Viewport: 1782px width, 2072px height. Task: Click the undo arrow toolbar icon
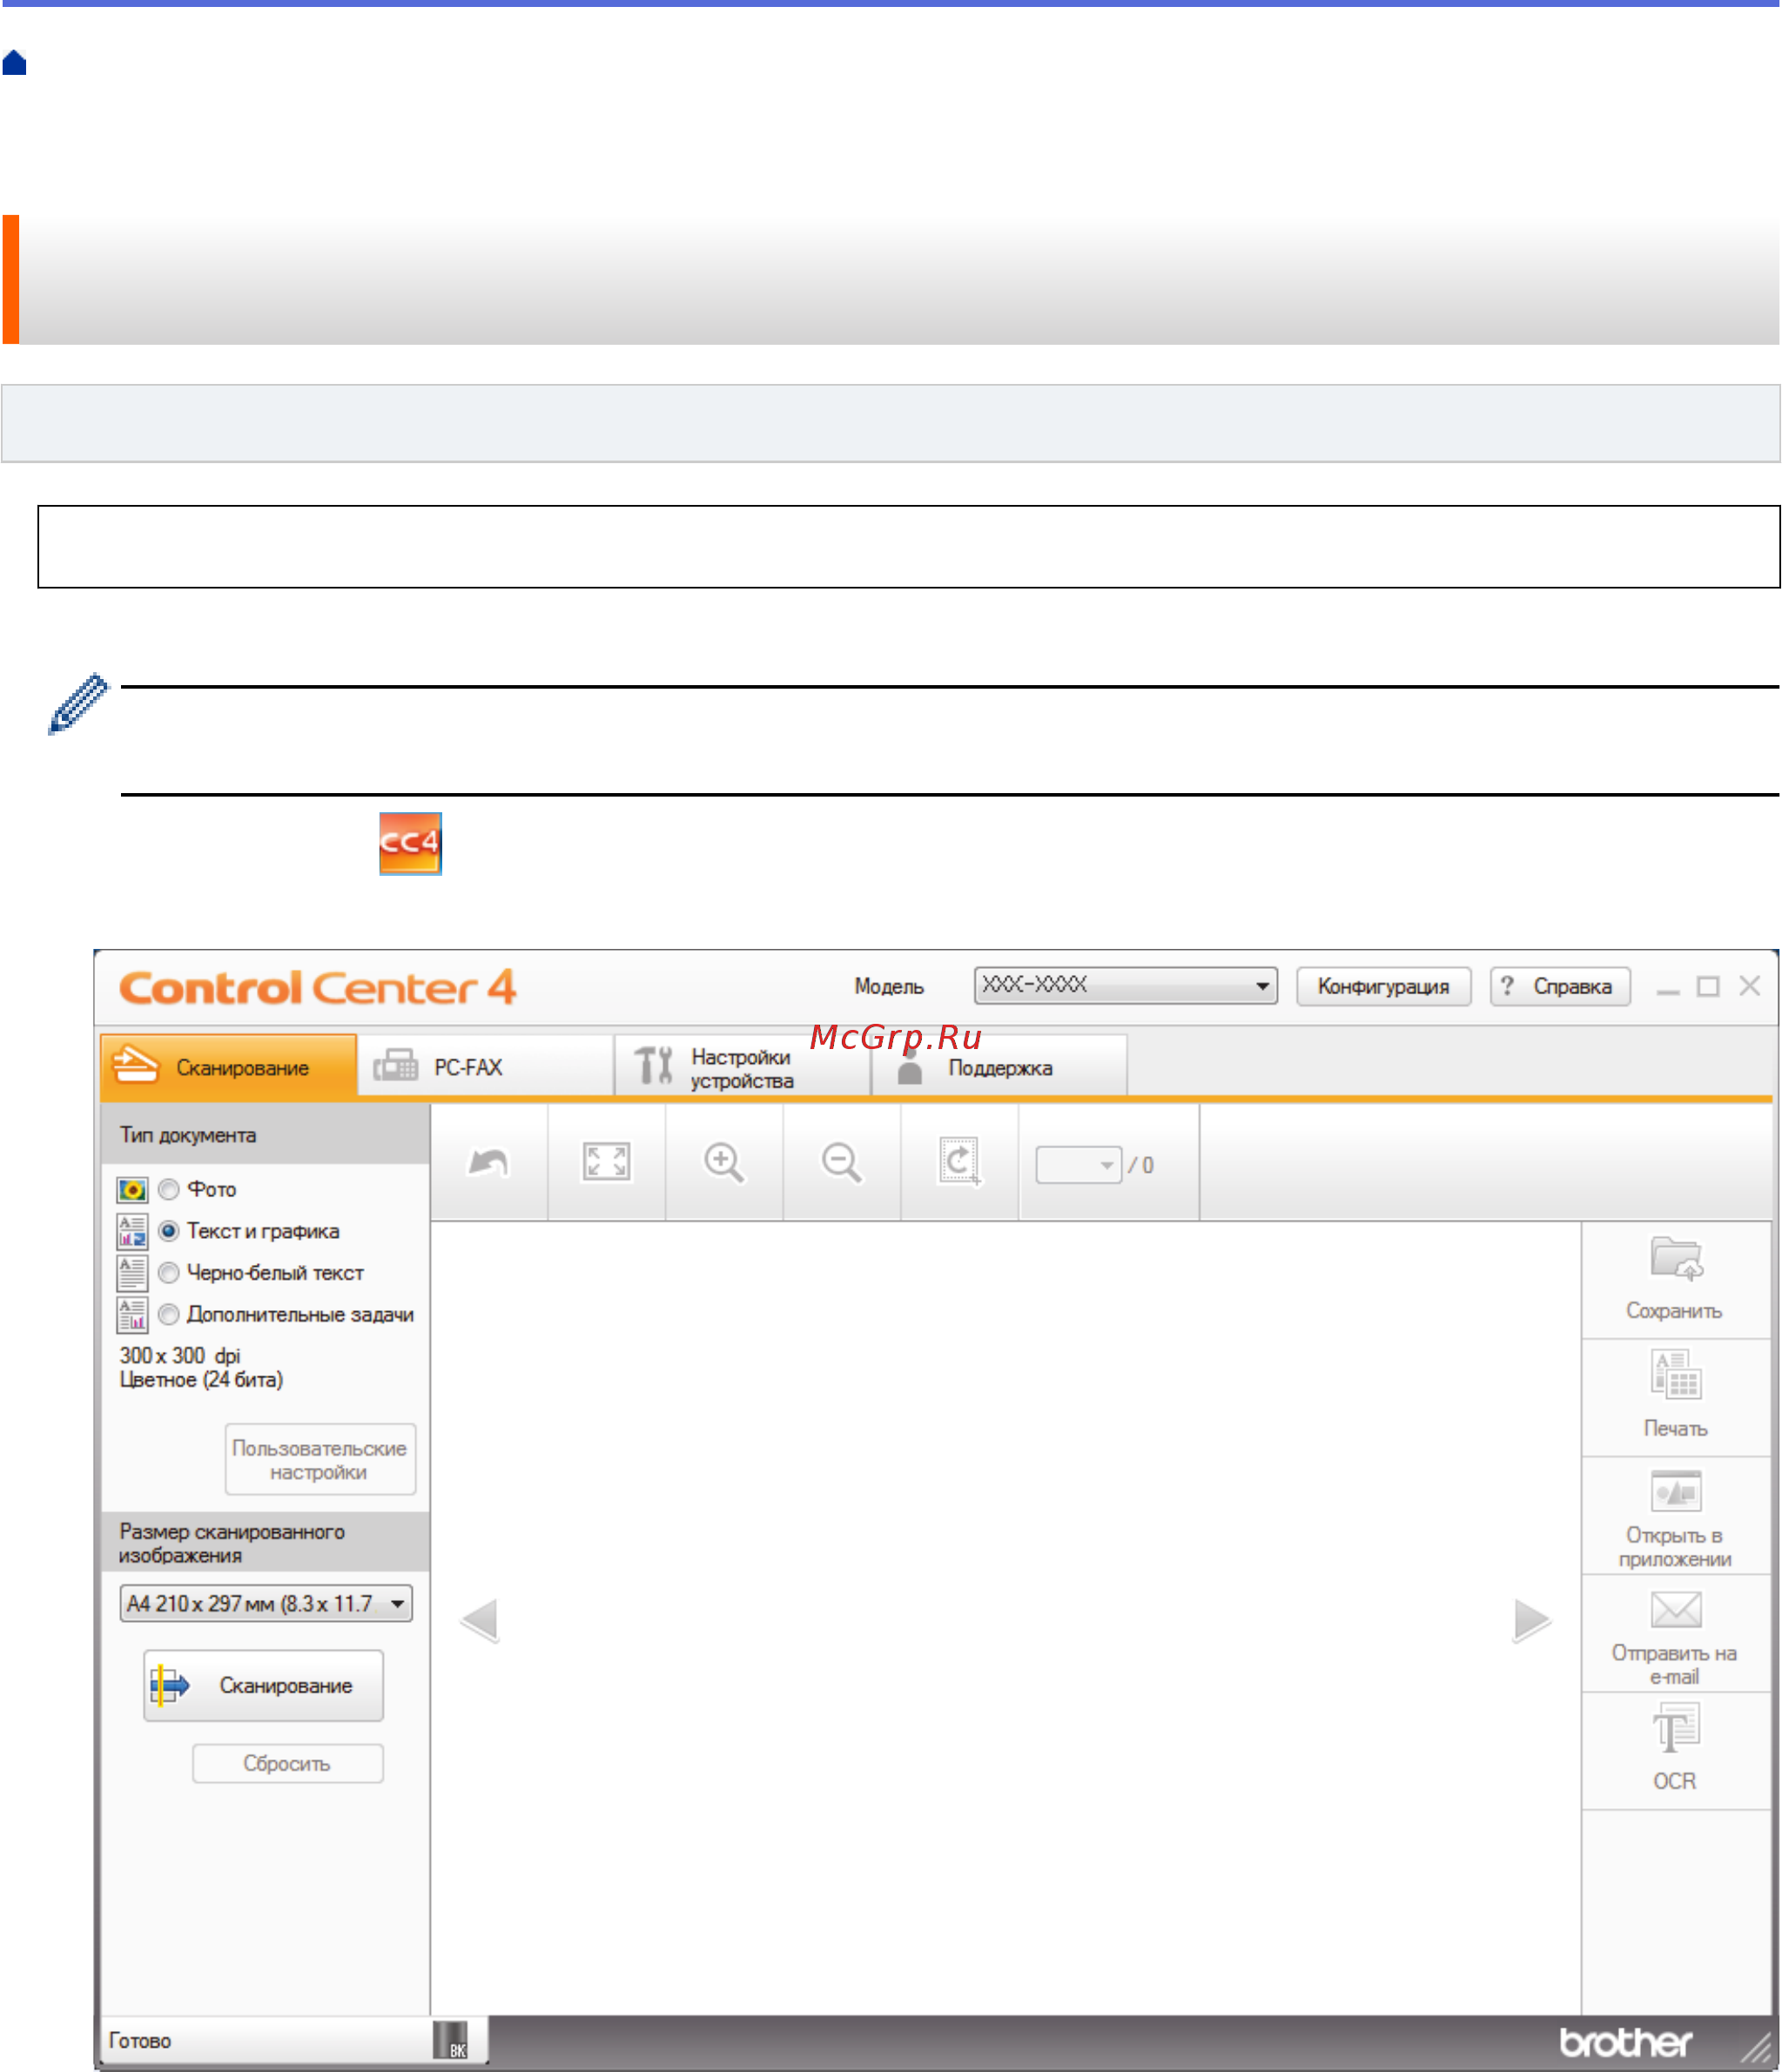click(489, 1162)
